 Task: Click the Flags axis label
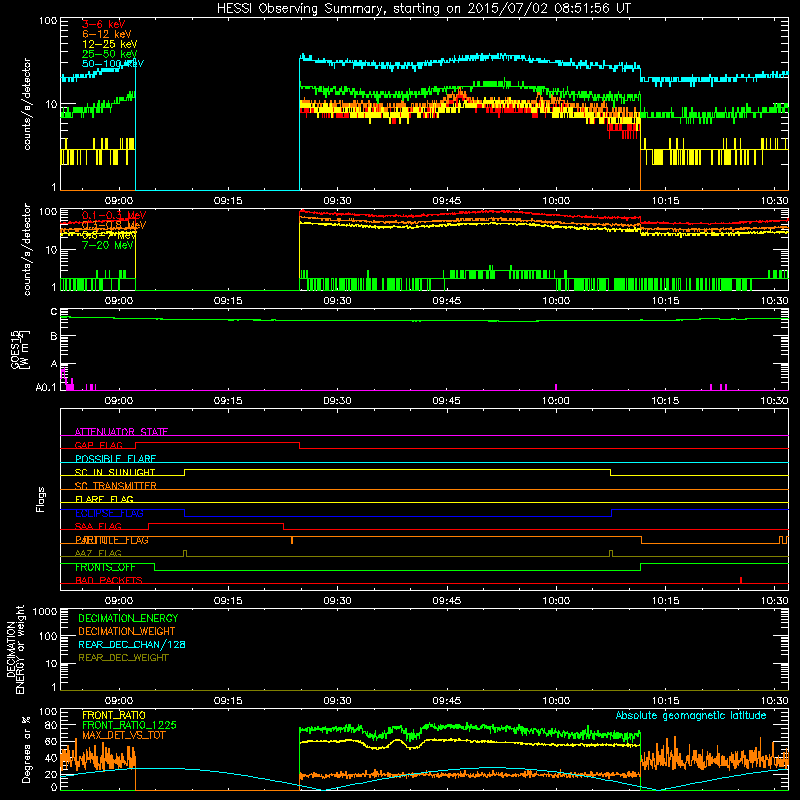point(40,499)
